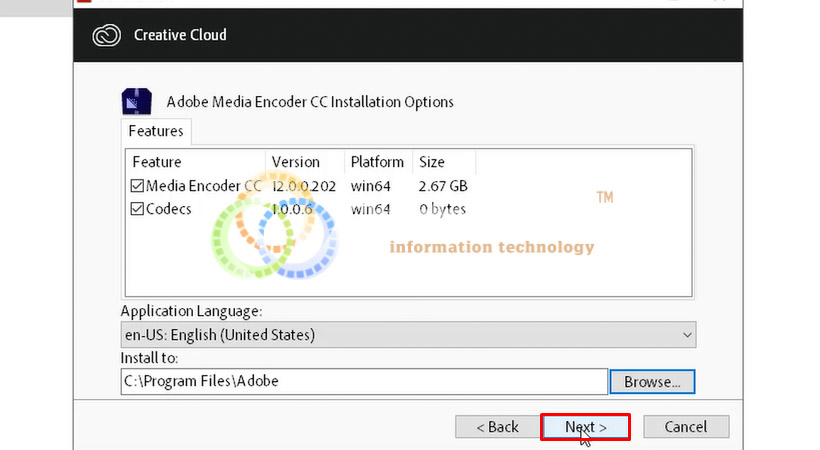Browse for an install location
The image size is (820, 450).
(652, 381)
